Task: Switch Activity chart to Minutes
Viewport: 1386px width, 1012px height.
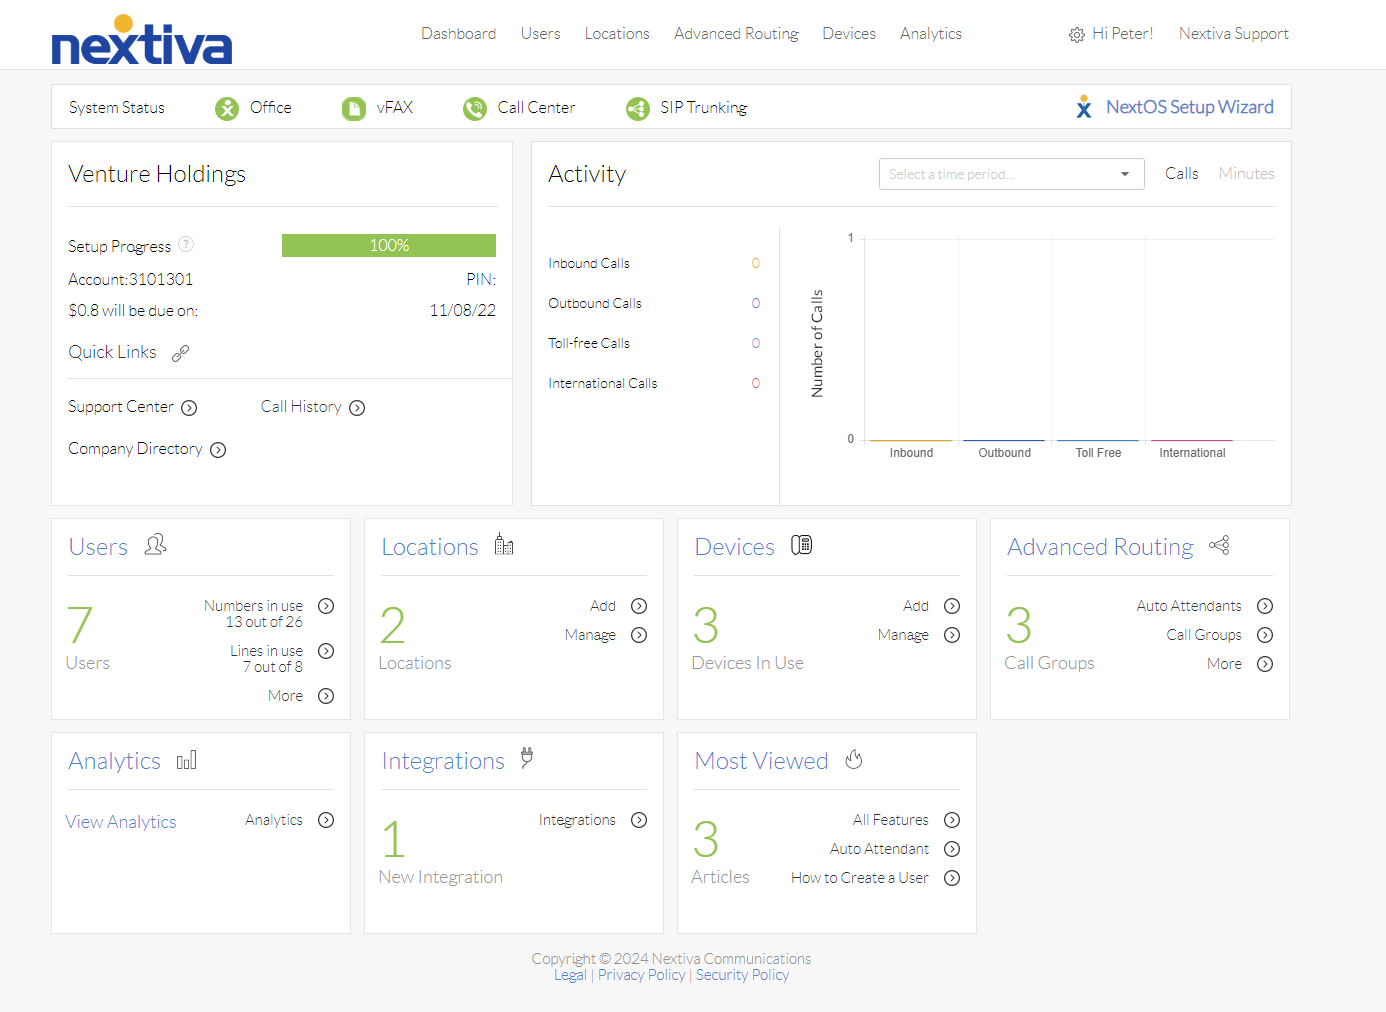Action: 1246,174
